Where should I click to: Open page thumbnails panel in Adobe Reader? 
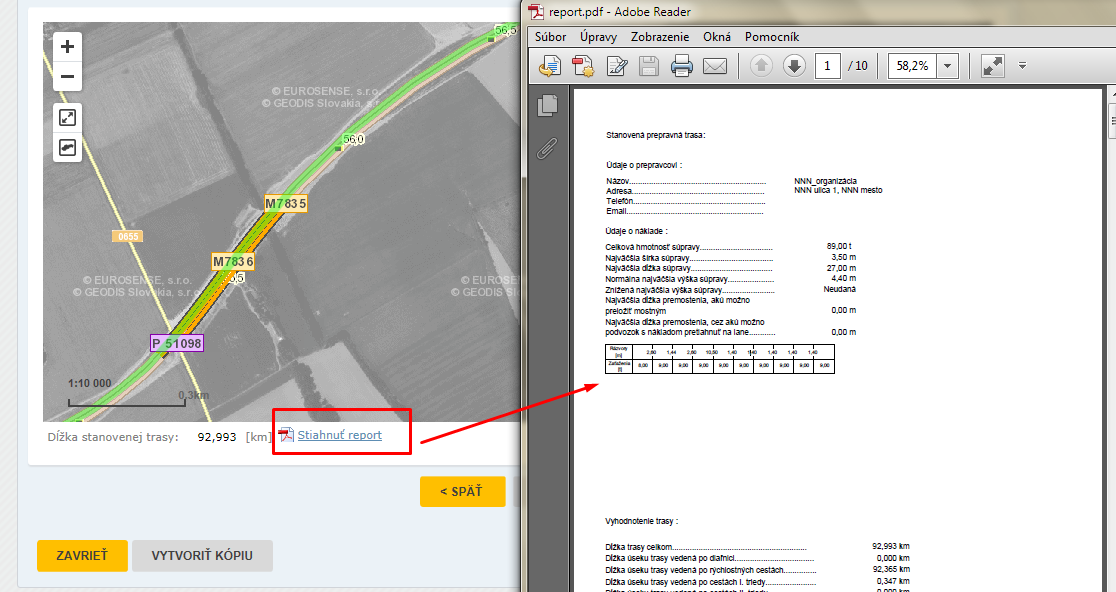coord(547,105)
